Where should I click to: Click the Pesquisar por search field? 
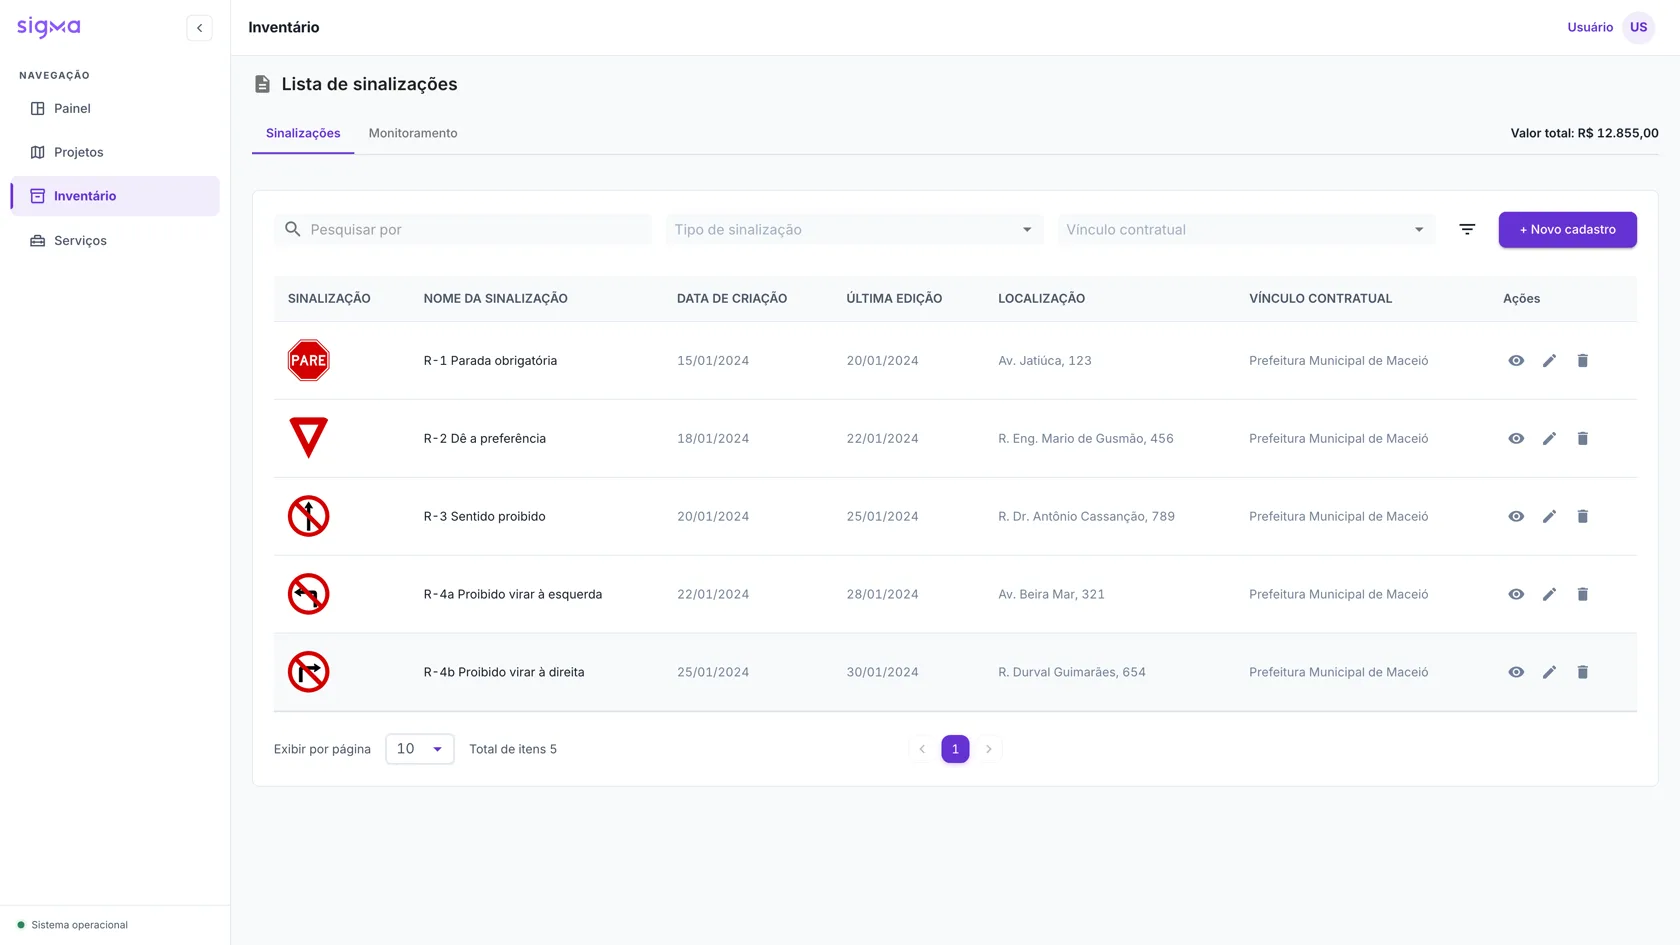[x=463, y=229]
